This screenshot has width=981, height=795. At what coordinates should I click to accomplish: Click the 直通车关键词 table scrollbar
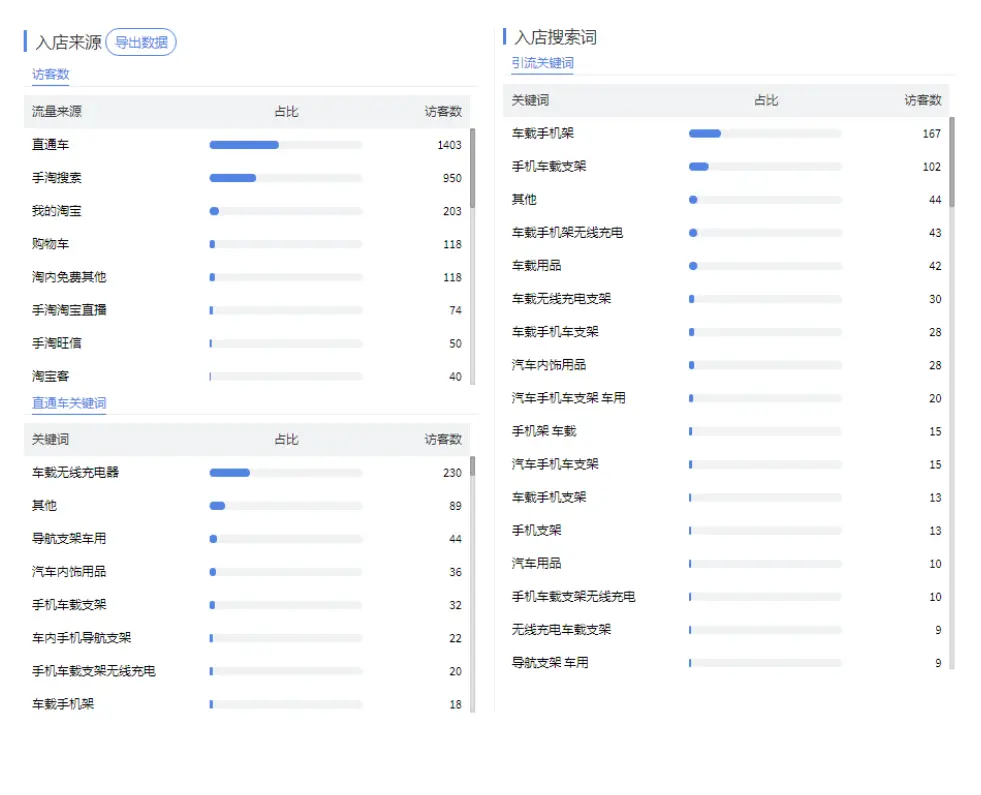(472, 468)
